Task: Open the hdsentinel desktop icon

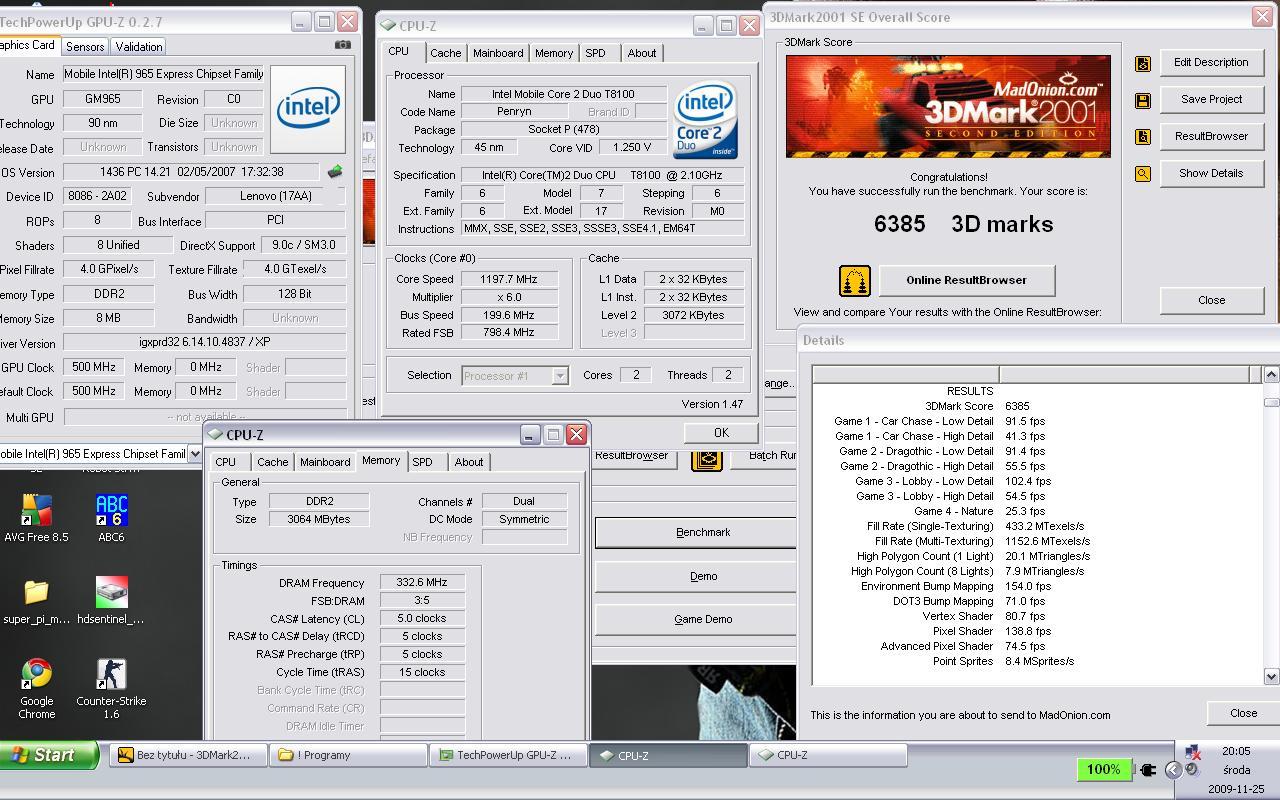Action: [111, 600]
